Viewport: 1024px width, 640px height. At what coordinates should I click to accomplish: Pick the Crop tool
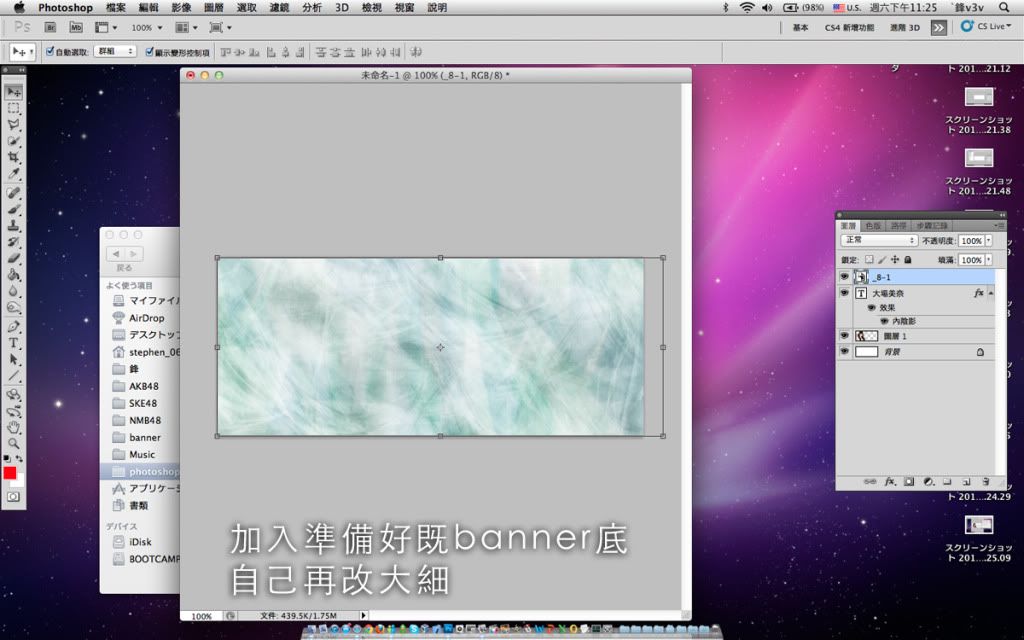[x=14, y=158]
